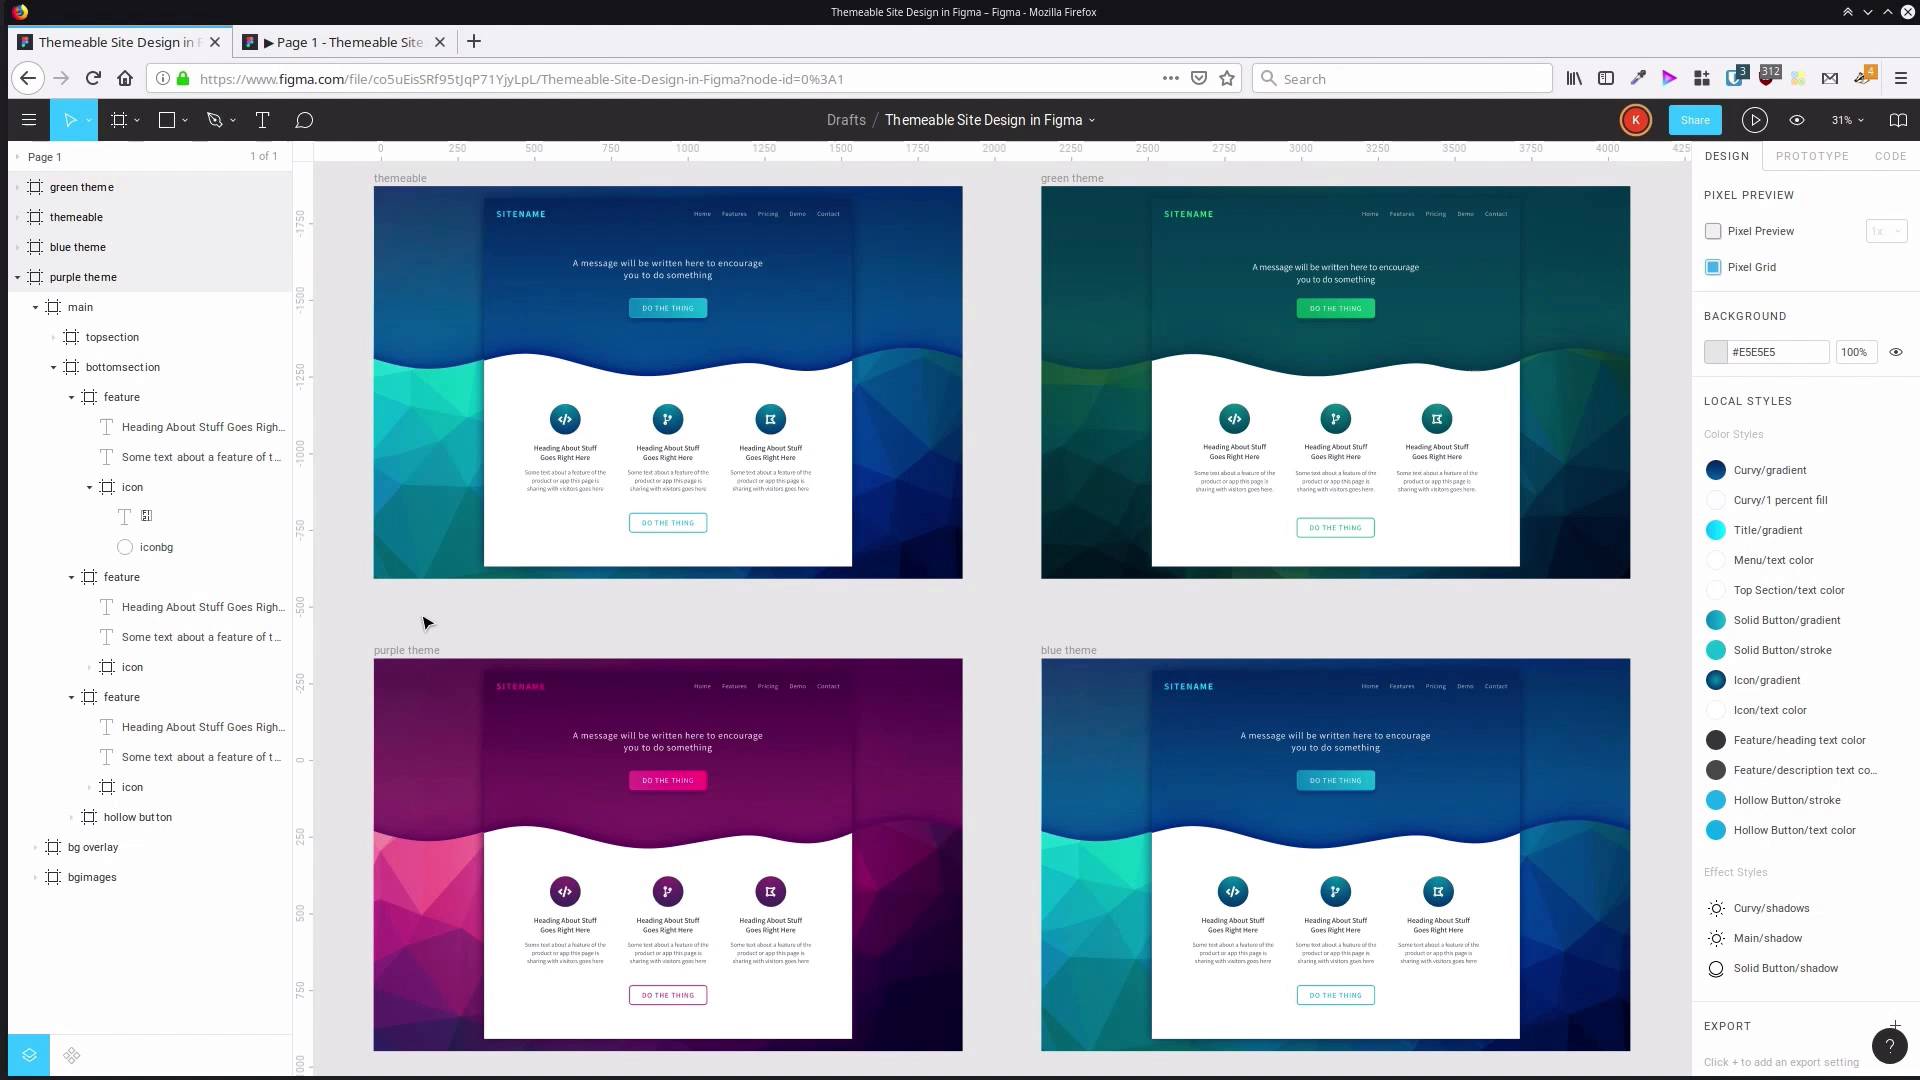Expand the green theme frame in layers
Viewport: 1920px width, 1080px height.
pos(16,187)
